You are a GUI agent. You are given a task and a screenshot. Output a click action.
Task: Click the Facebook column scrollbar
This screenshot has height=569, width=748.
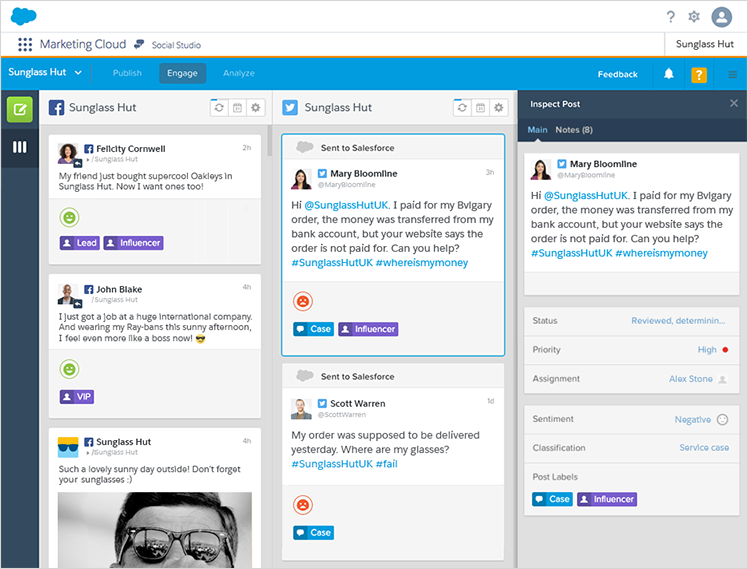[270, 141]
